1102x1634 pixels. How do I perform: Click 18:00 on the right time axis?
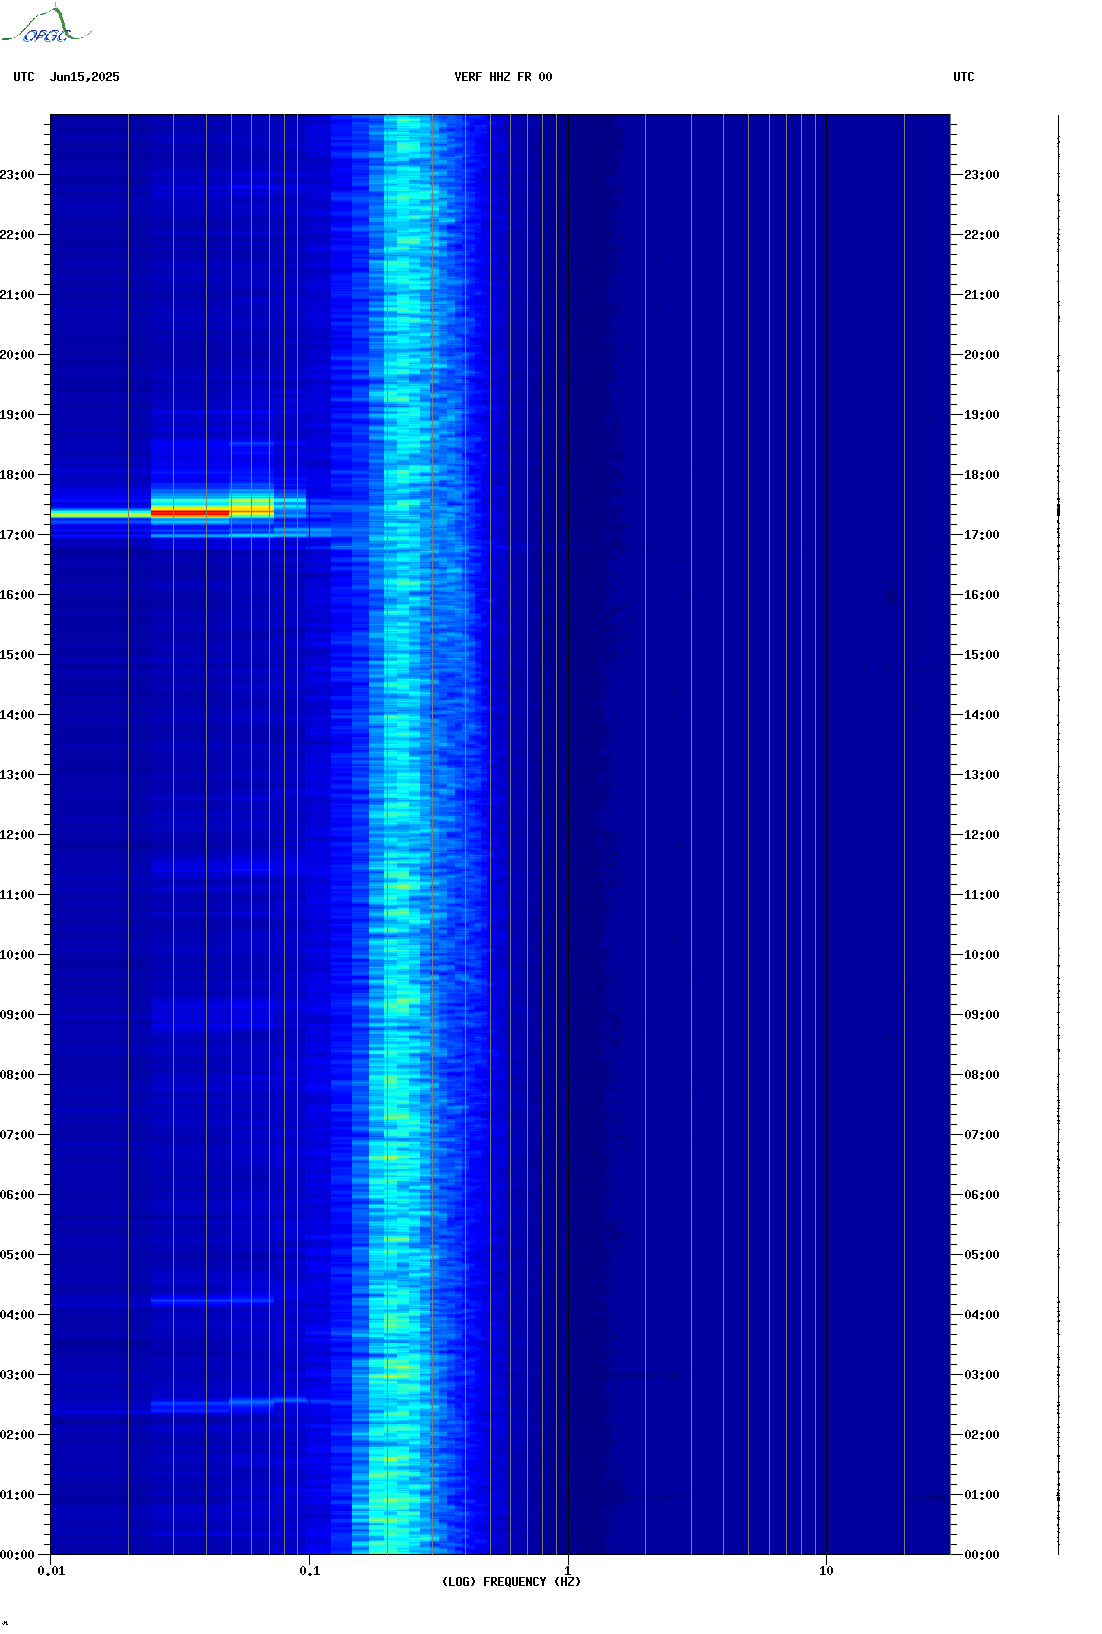coord(982,475)
